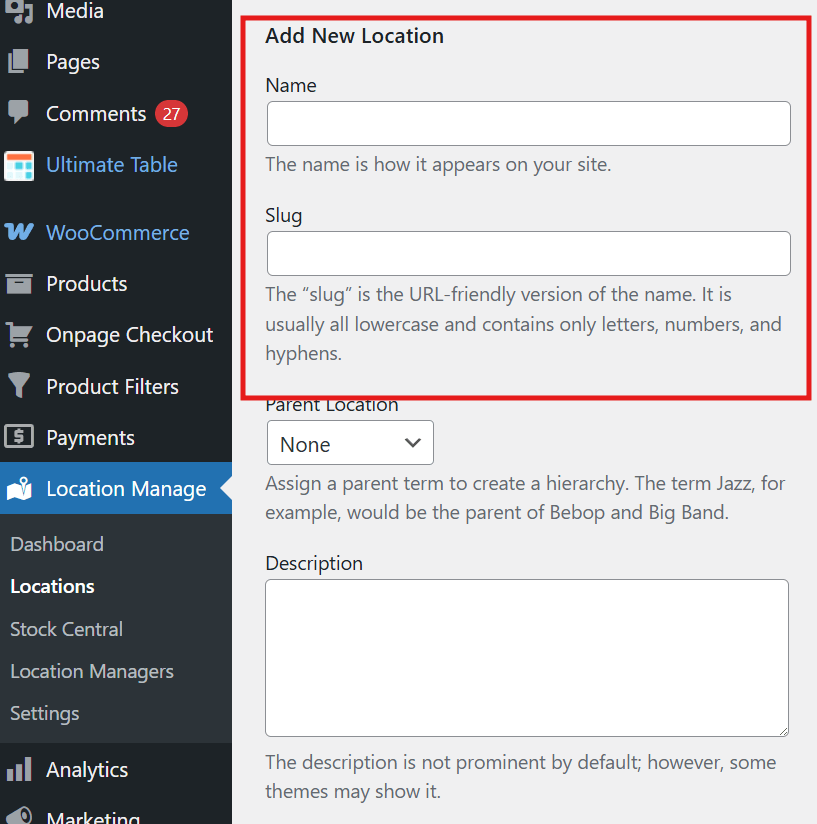Click the Marketing megaphone icon

(21, 817)
